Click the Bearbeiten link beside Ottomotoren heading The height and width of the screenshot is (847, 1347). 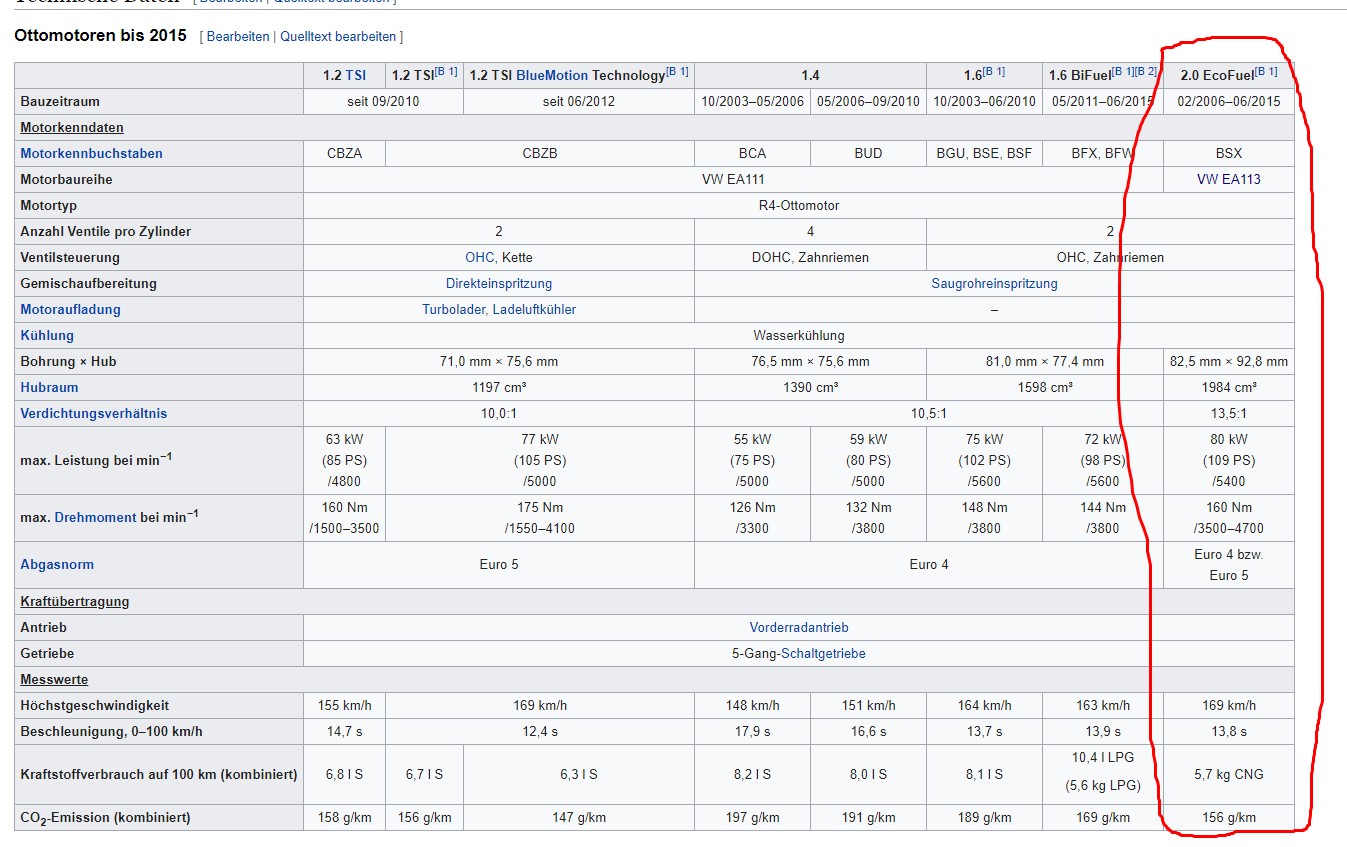pyautogui.click(x=238, y=36)
